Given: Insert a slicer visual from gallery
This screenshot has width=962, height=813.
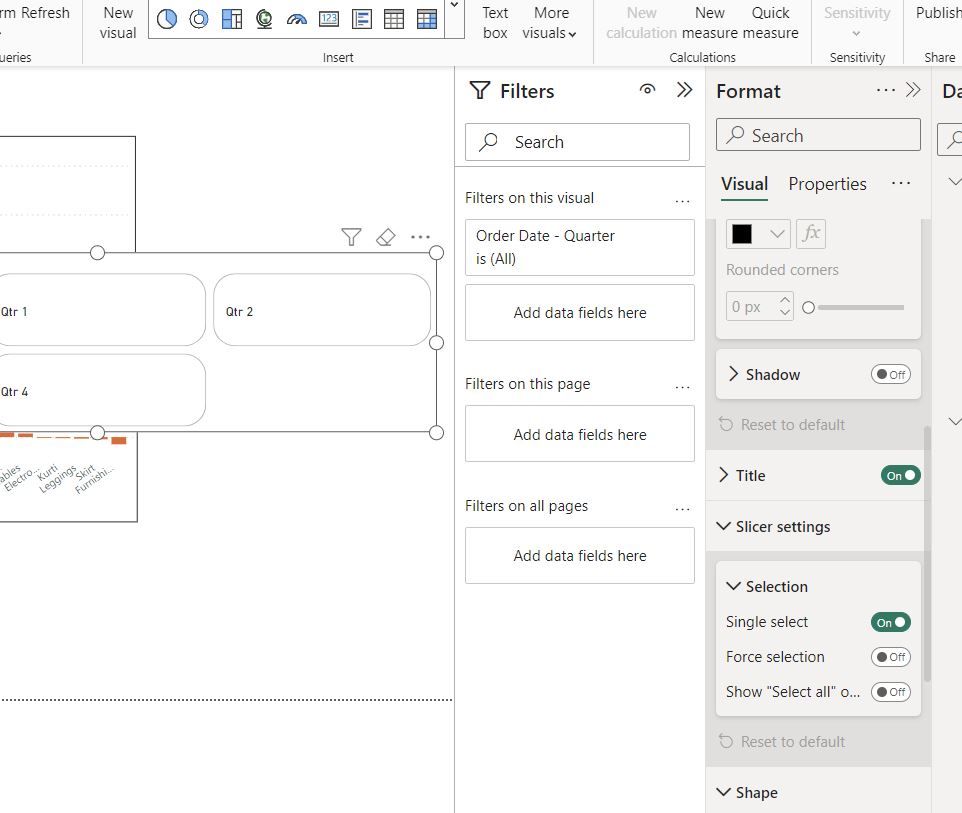Looking at the screenshot, I should point(361,19).
